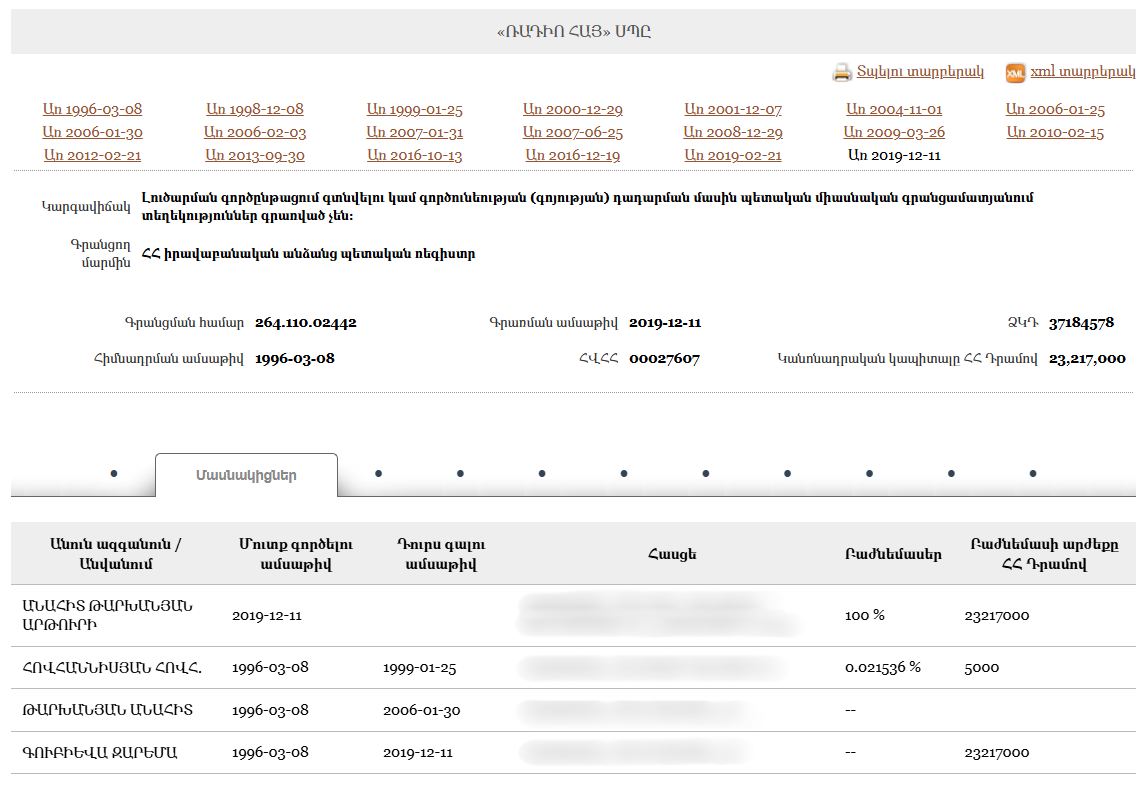1147x787 pixels.
Task: Click the printer icon for print version
Action: tap(841, 73)
